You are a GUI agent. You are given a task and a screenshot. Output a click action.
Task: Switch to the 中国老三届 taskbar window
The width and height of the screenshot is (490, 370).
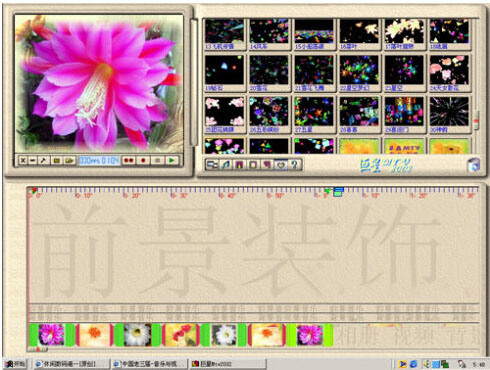pyautogui.click(x=149, y=364)
